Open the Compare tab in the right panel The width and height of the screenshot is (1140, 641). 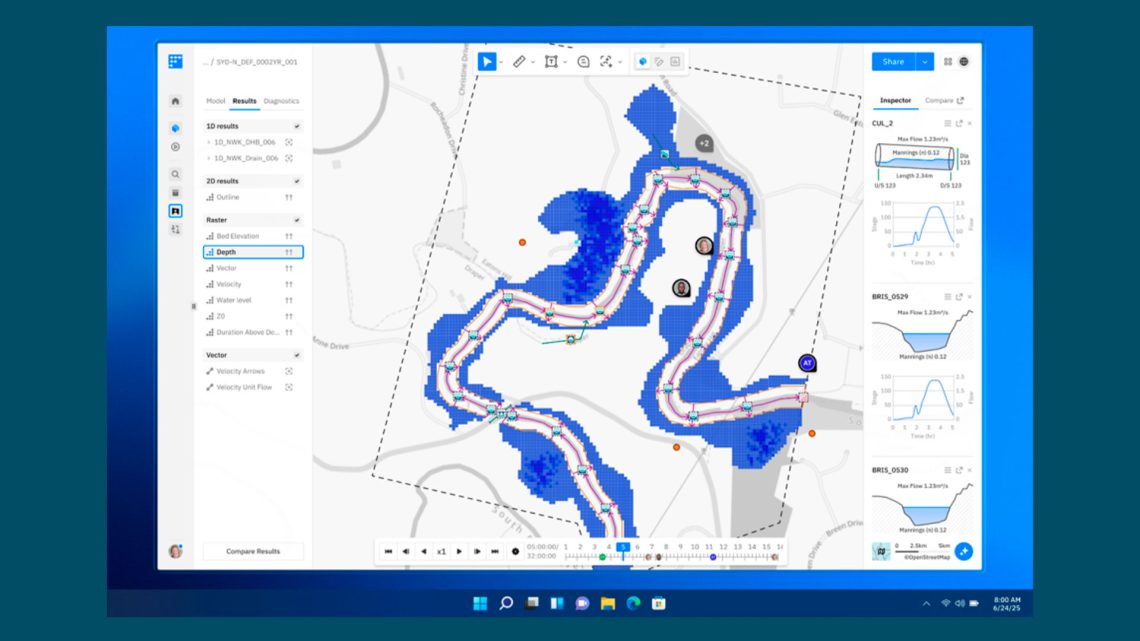click(939, 101)
